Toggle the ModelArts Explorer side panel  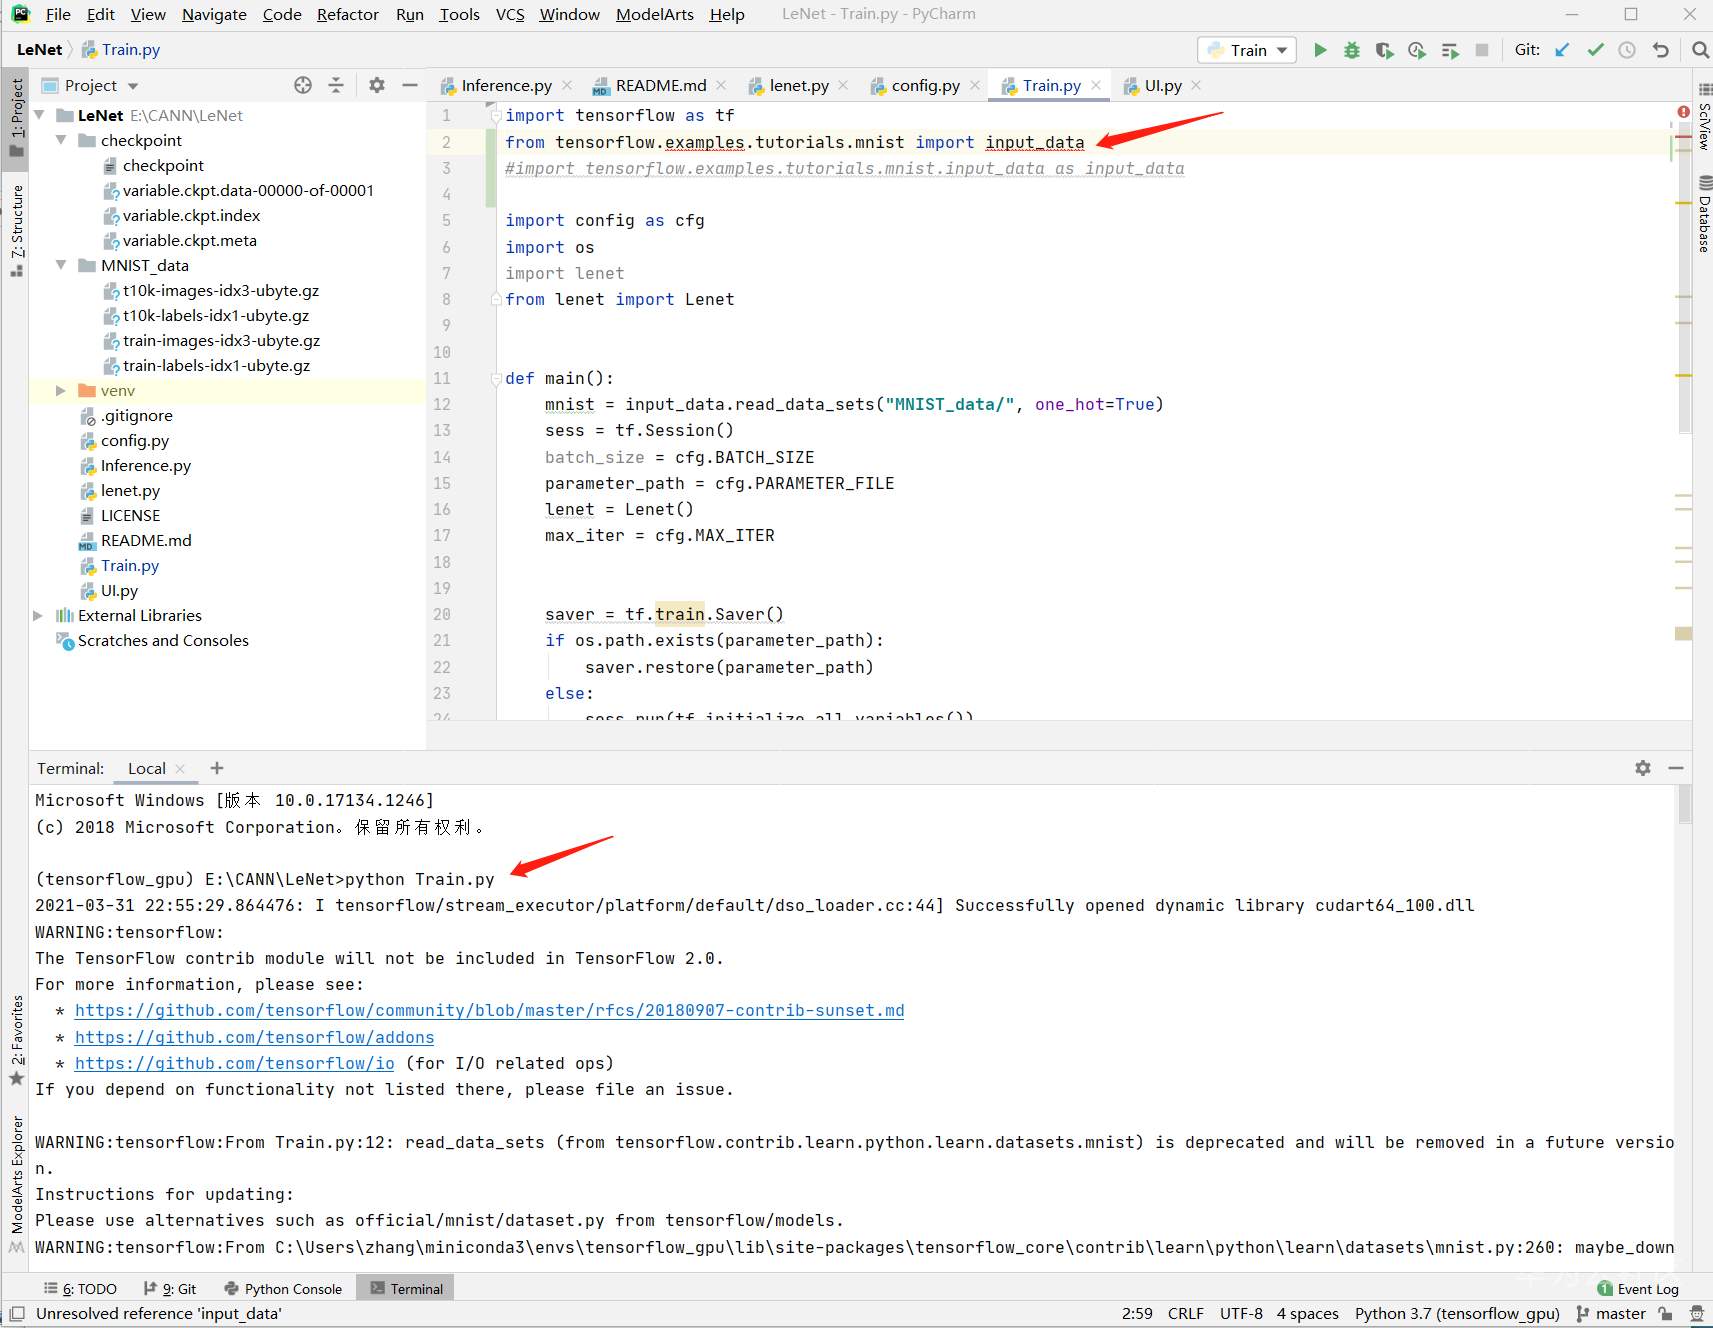tap(16, 1184)
